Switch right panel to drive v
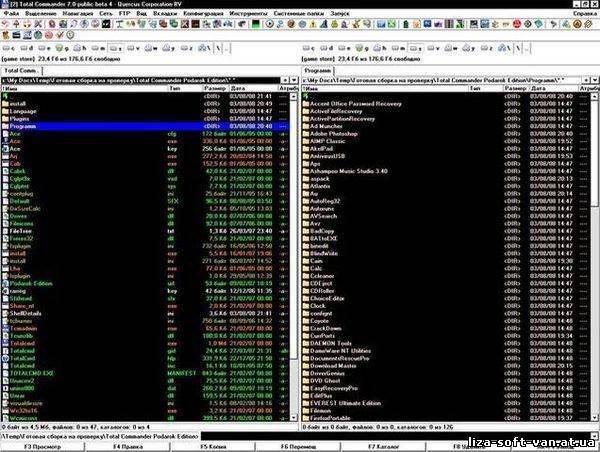600x452 pixels. pos(433,48)
